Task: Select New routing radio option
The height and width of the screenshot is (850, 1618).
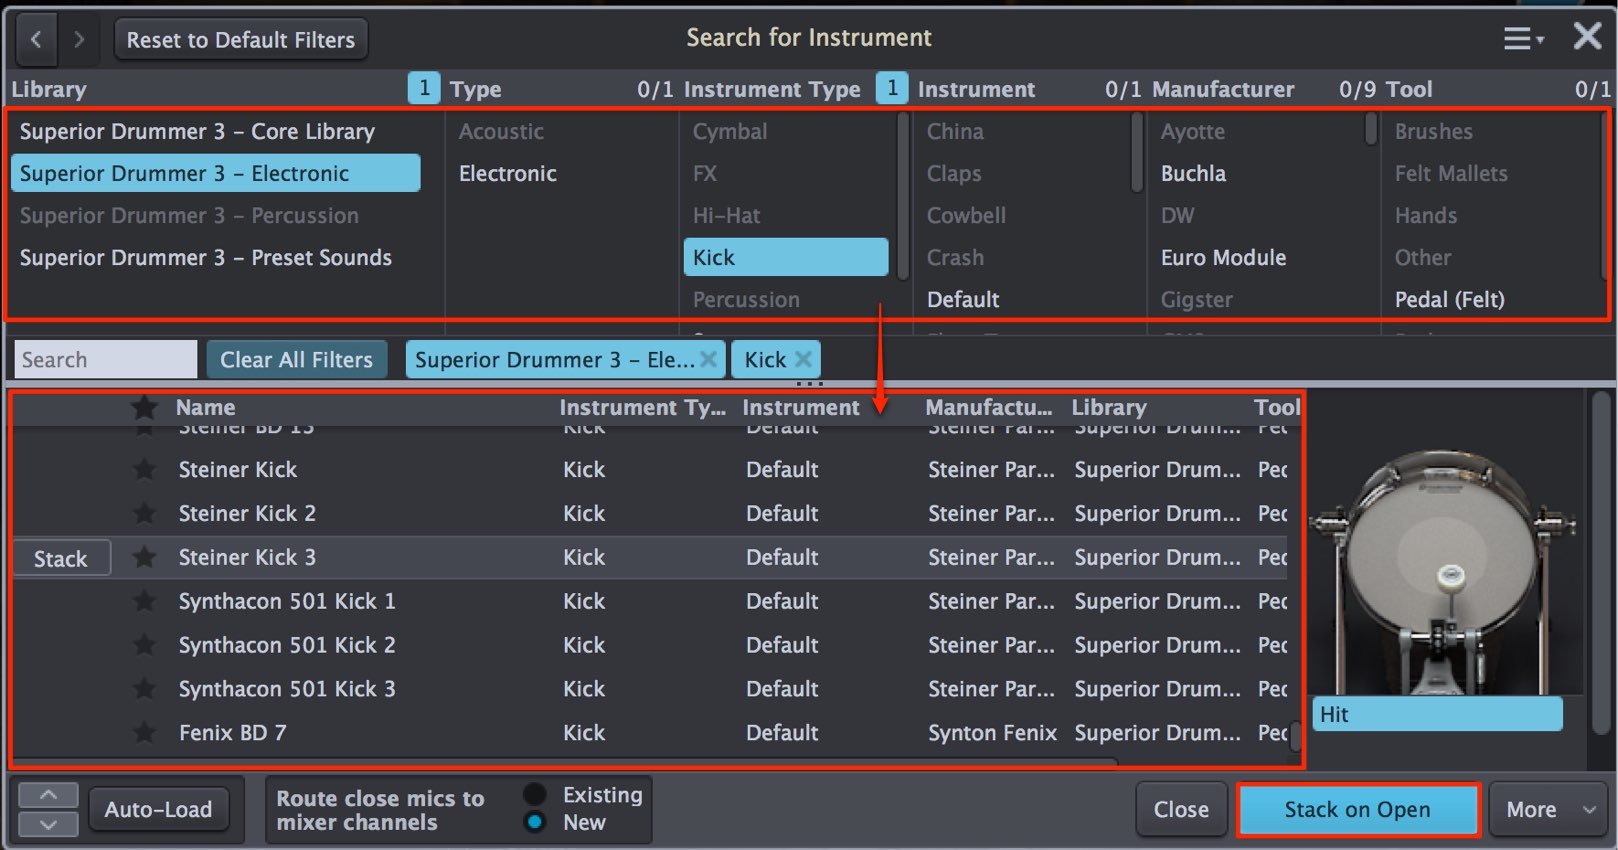Action: 535,822
